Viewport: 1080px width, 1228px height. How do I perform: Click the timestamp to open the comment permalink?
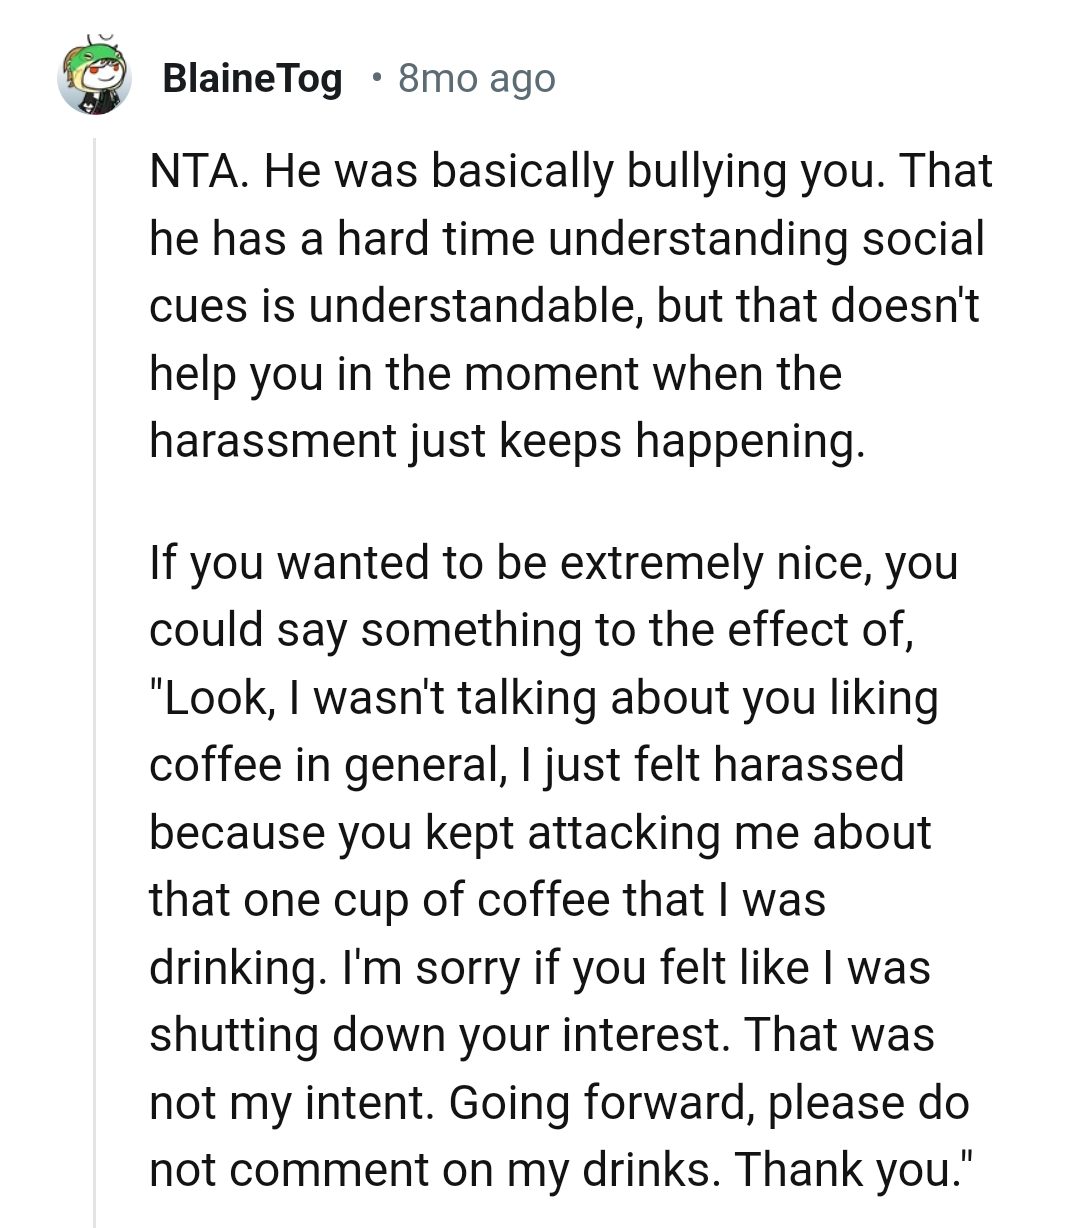point(476,77)
